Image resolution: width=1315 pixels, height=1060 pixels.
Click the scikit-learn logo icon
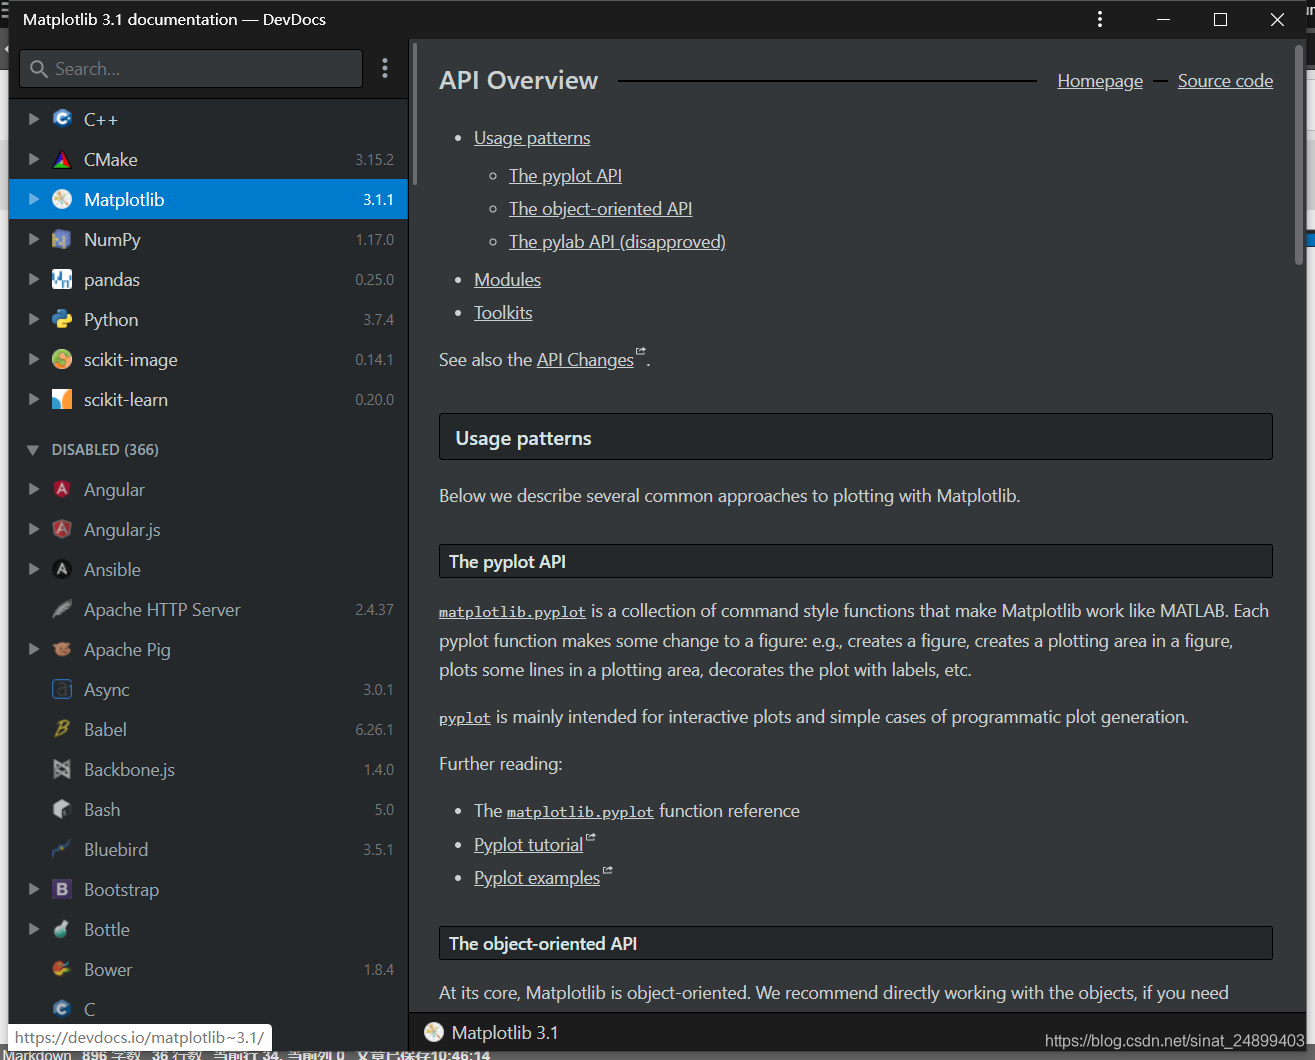tap(62, 399)
